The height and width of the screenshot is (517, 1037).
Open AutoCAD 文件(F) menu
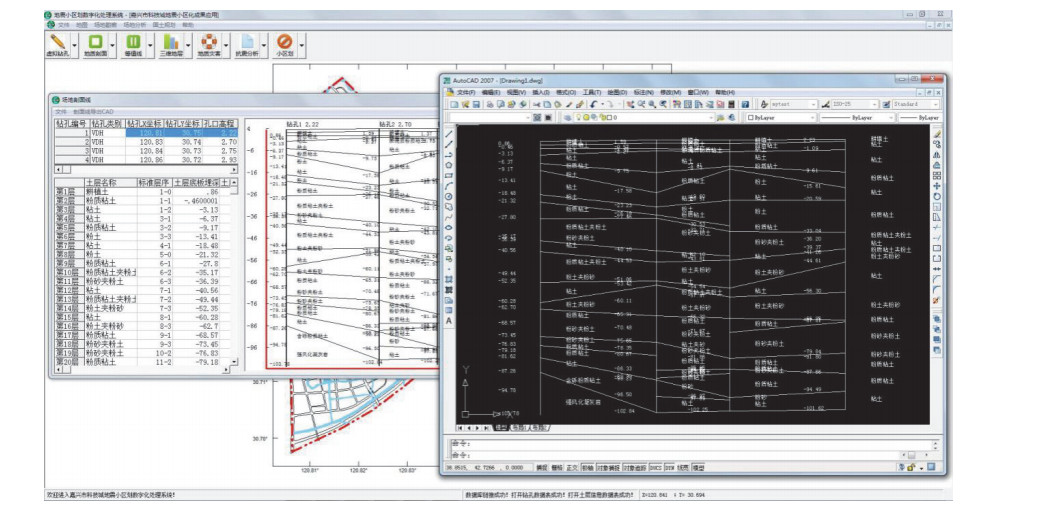466,91
